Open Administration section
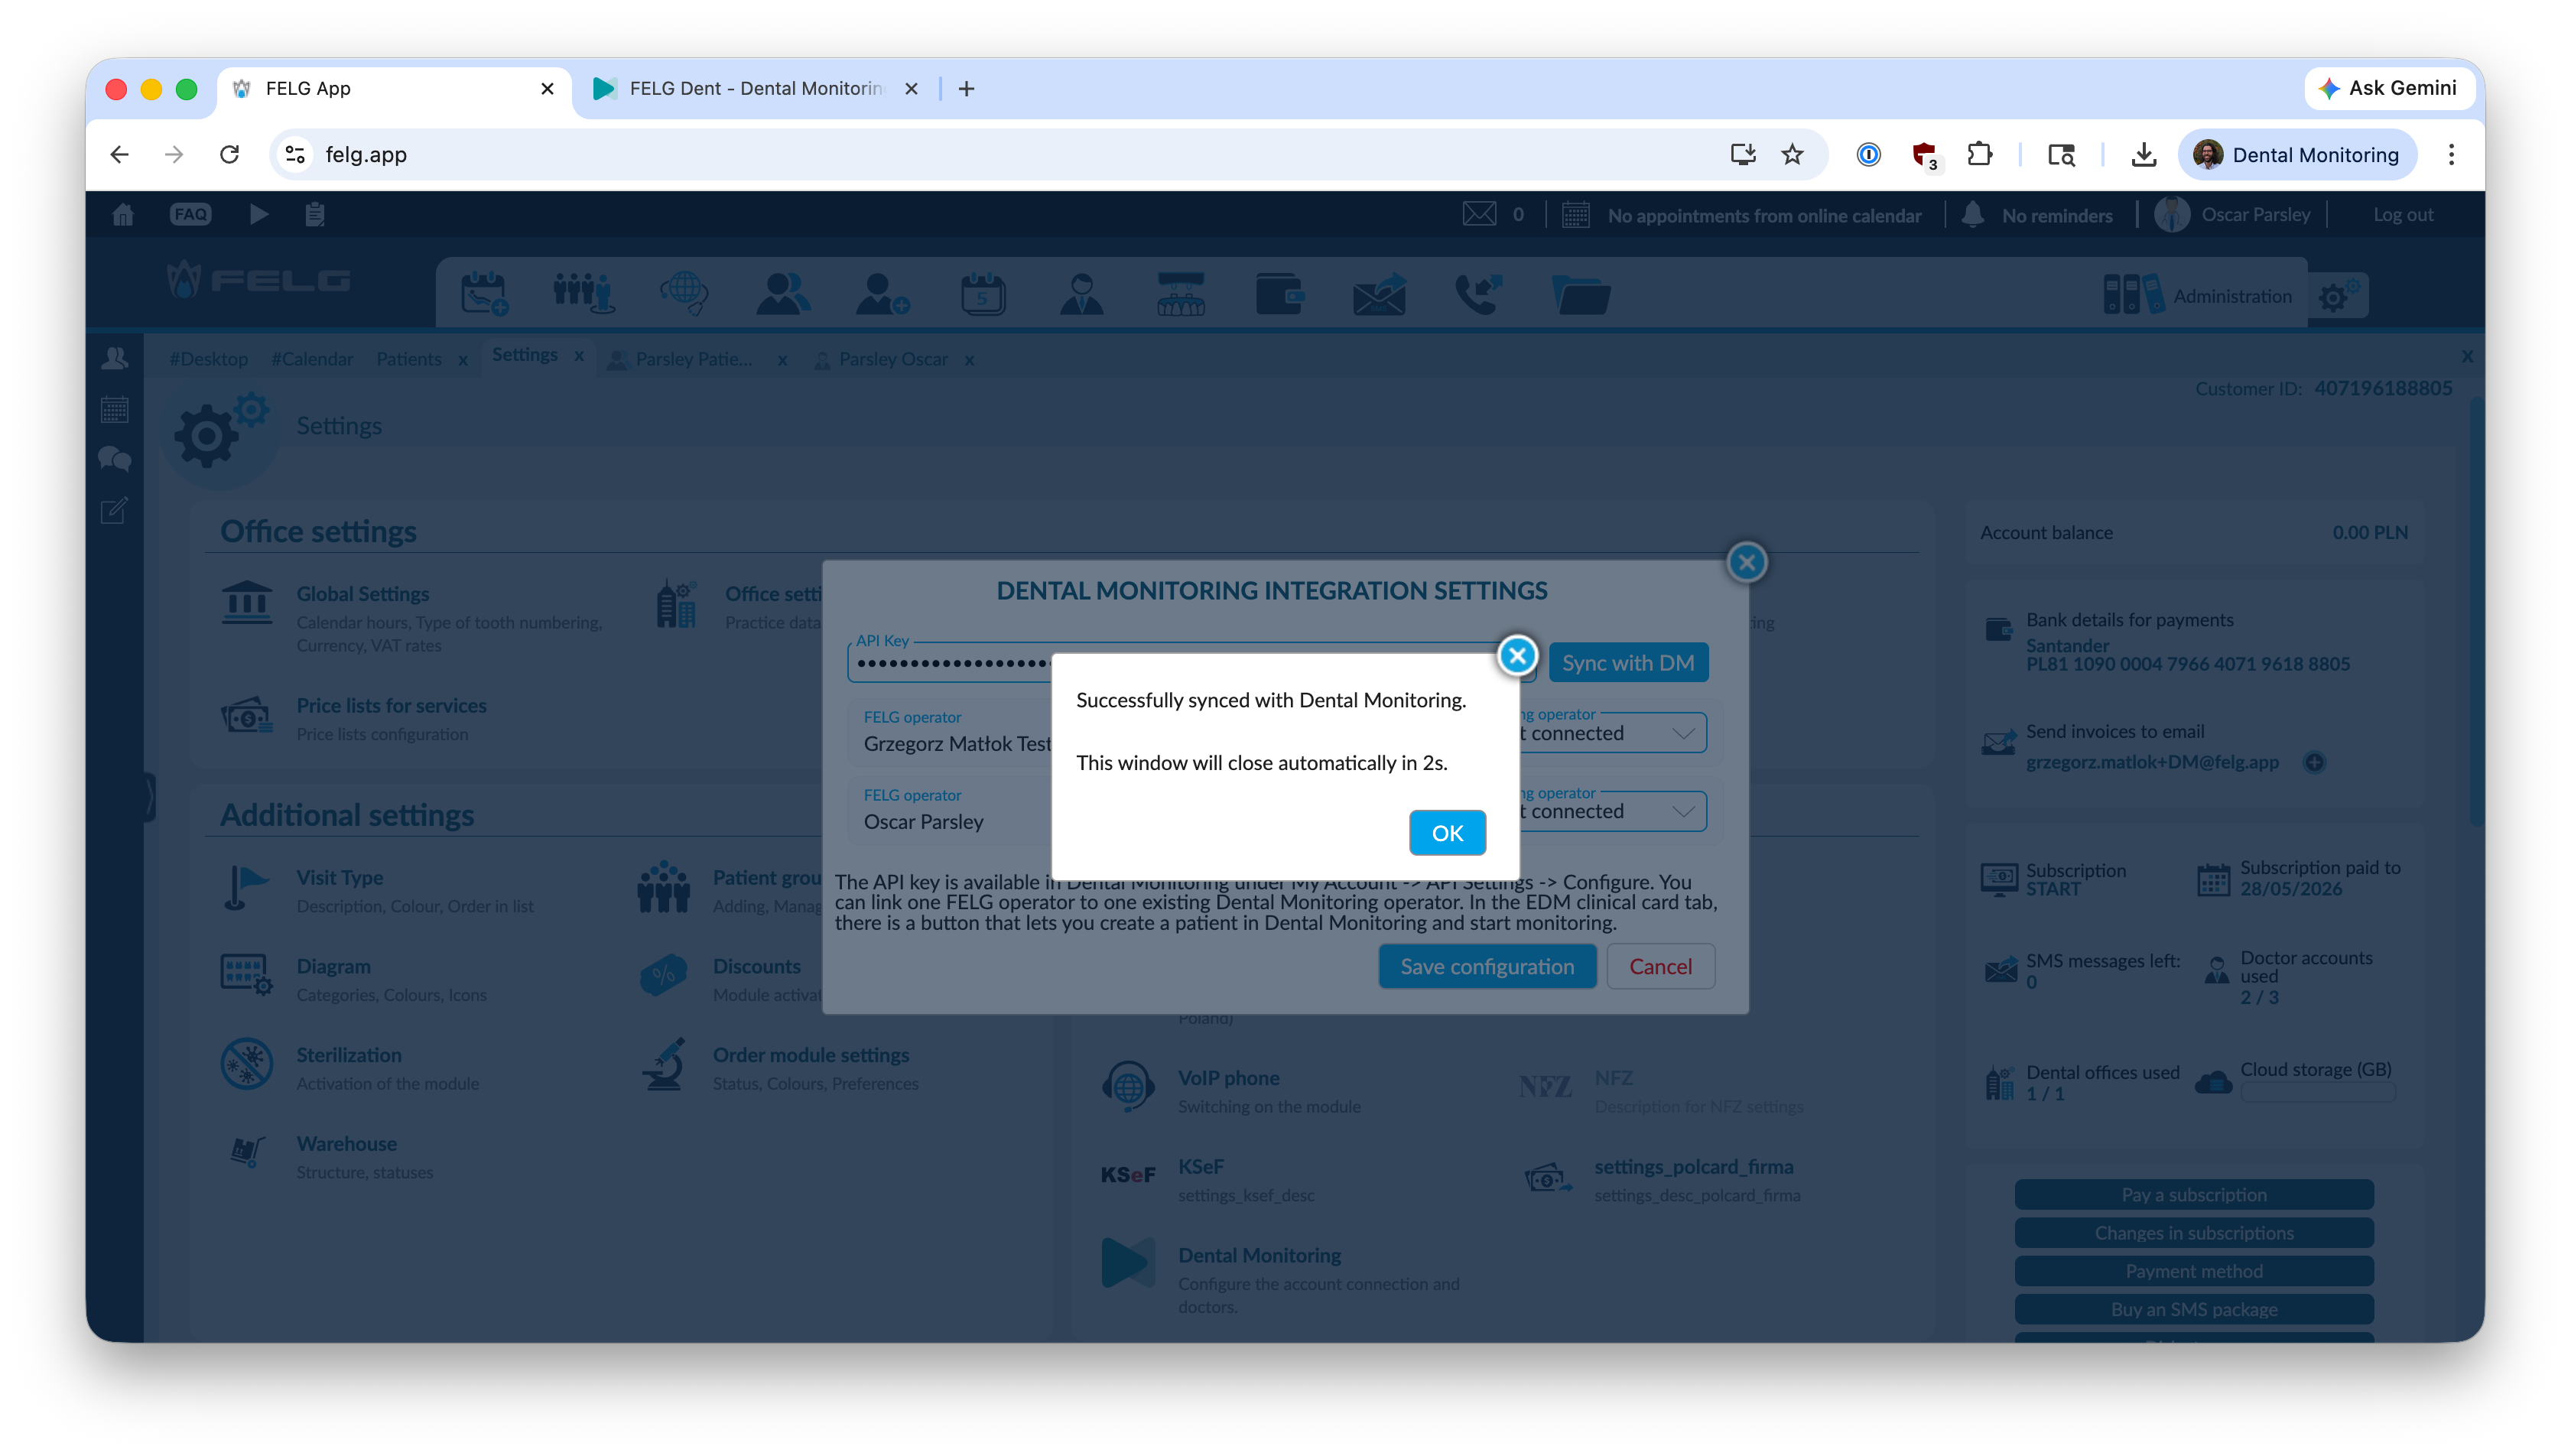The width and height of the screenshot is (2571, 1456). pos(2197,295)
